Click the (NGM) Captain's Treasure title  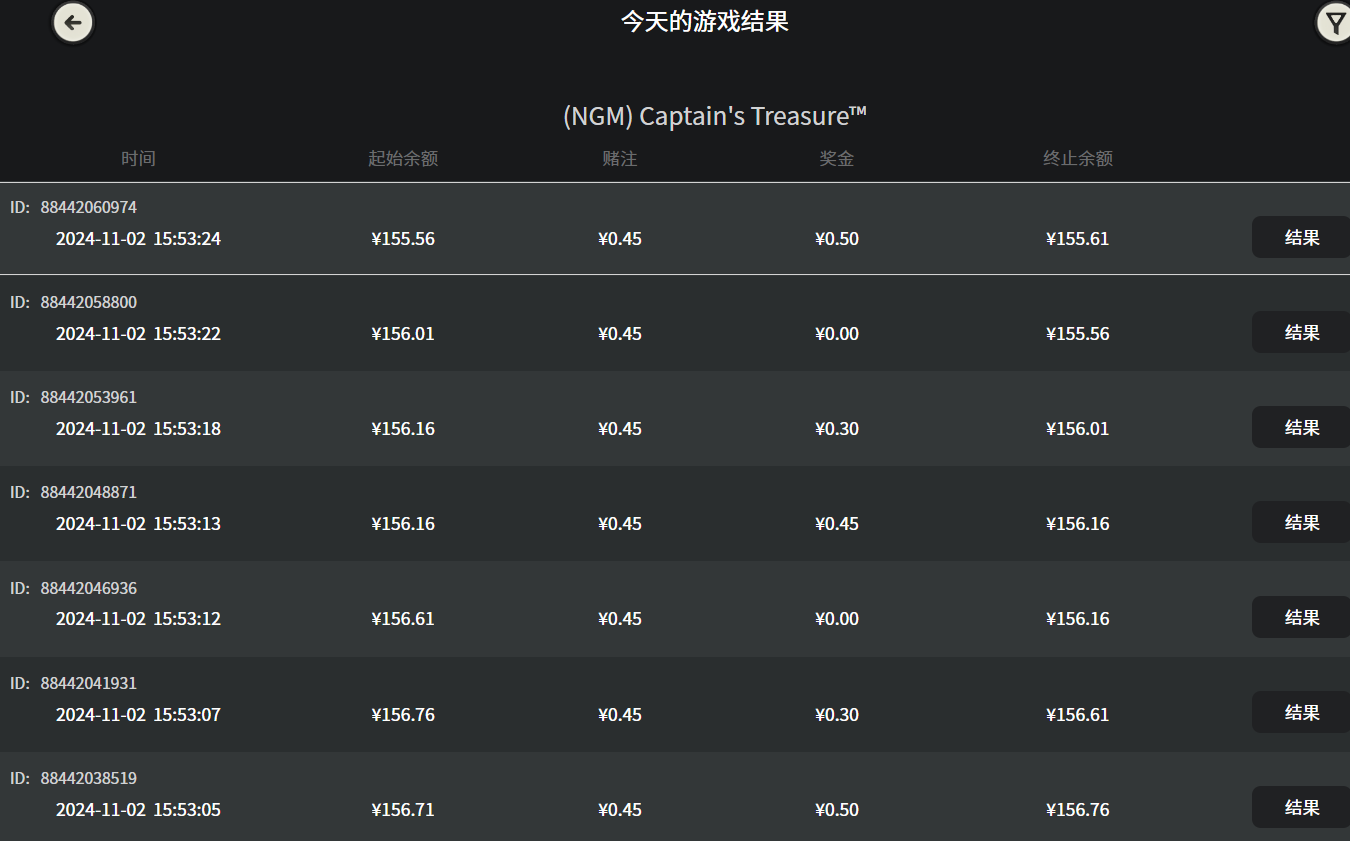pos(714,116)
